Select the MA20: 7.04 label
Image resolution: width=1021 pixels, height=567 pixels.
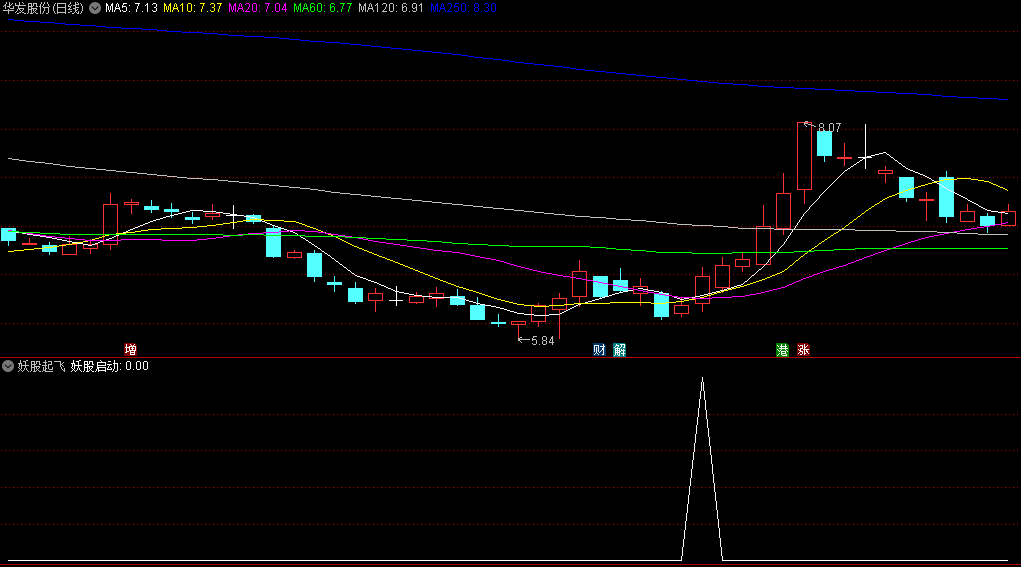(257, 8)
